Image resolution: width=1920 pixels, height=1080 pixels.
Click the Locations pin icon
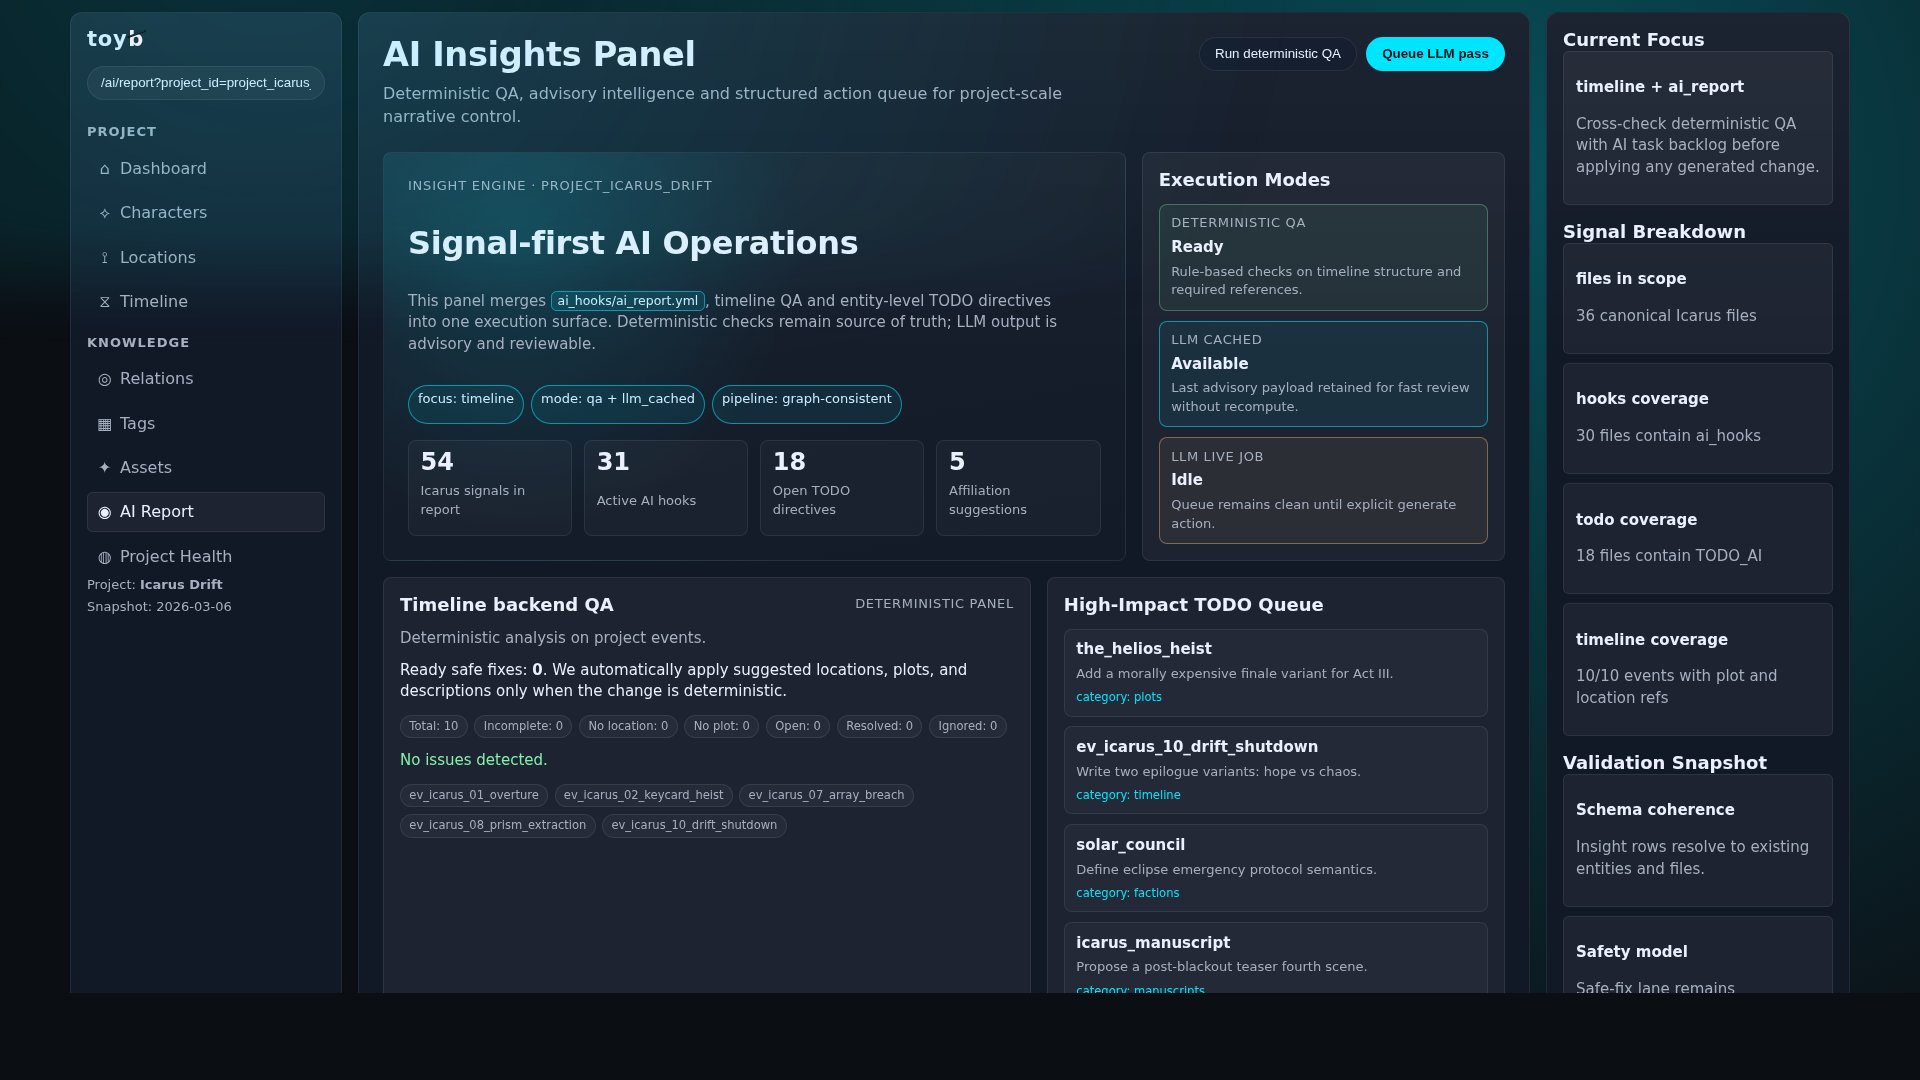(x=104, y=258)
